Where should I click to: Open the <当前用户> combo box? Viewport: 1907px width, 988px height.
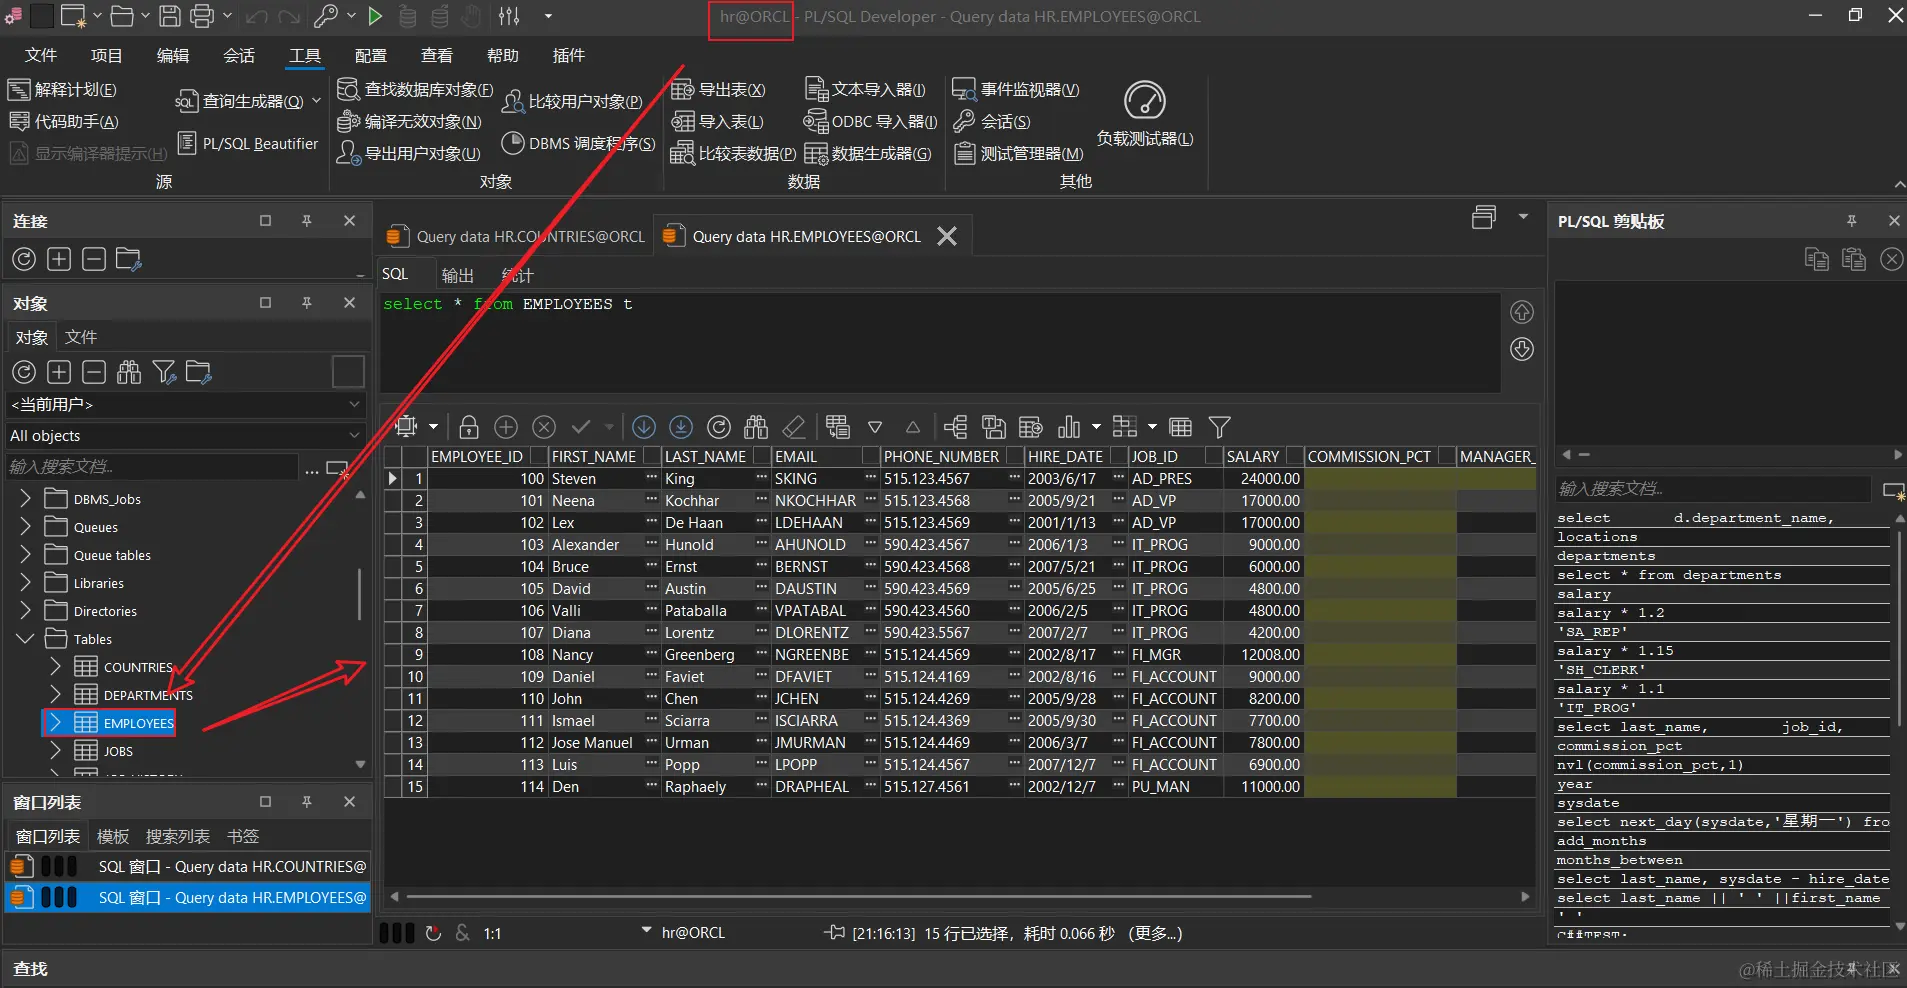tap(186, 404)
